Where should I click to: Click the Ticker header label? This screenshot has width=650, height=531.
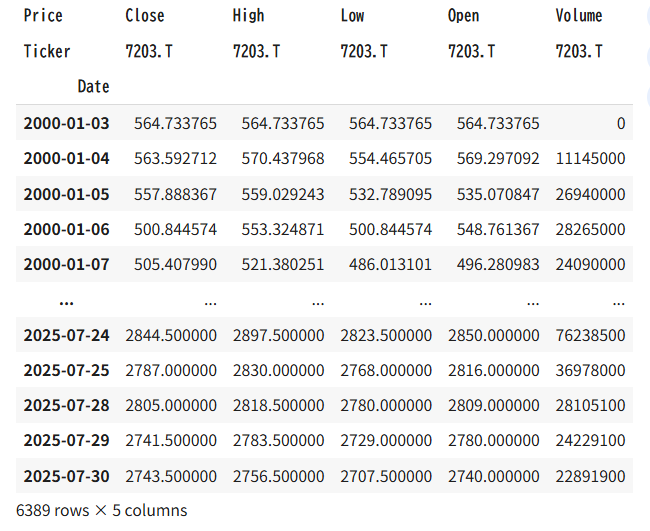[47, 51]
